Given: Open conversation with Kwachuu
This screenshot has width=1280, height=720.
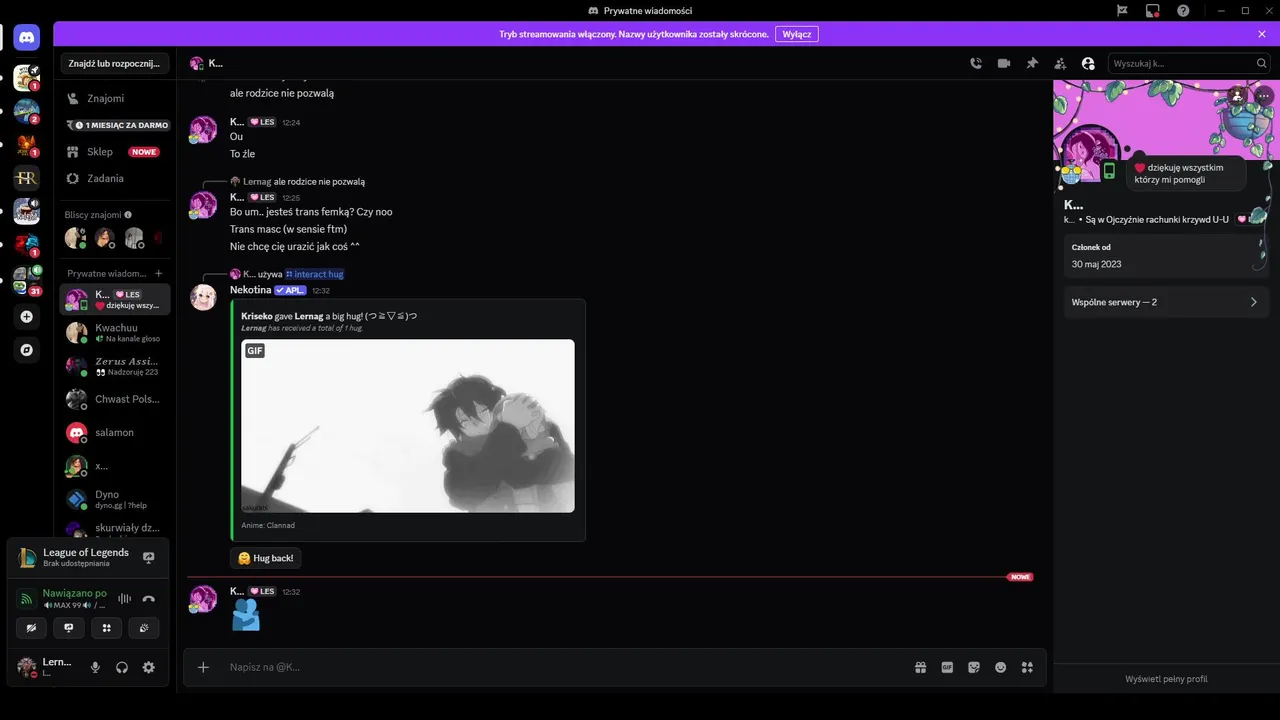Looking at the screenshot, I should (x=114, y=332).
